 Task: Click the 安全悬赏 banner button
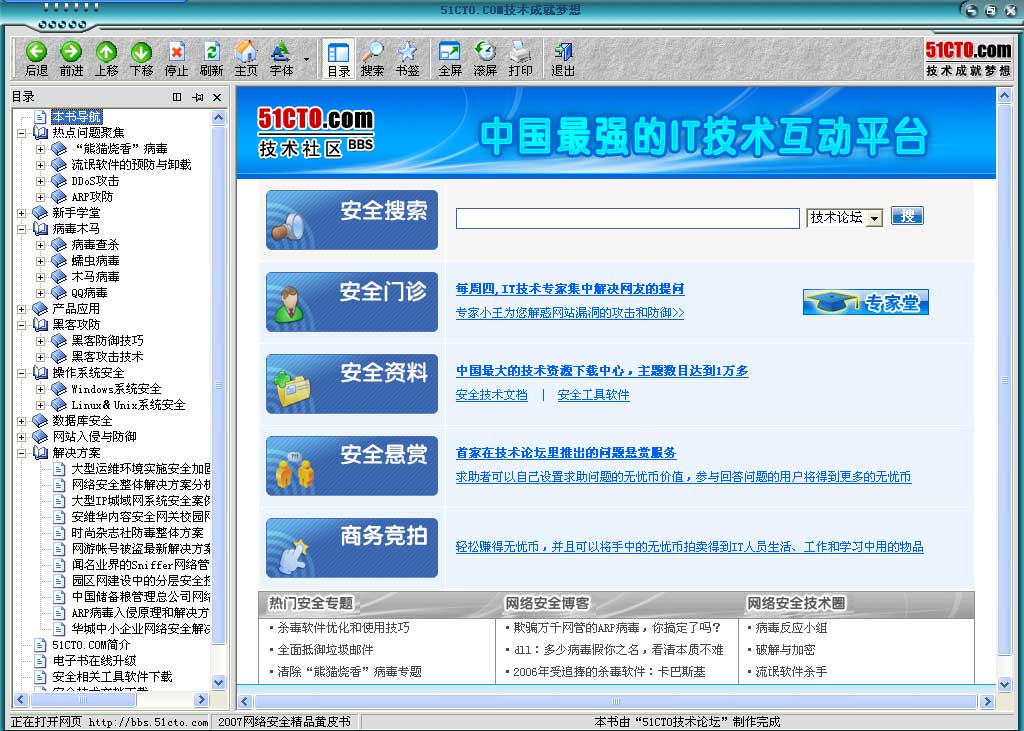coord(352,466)
